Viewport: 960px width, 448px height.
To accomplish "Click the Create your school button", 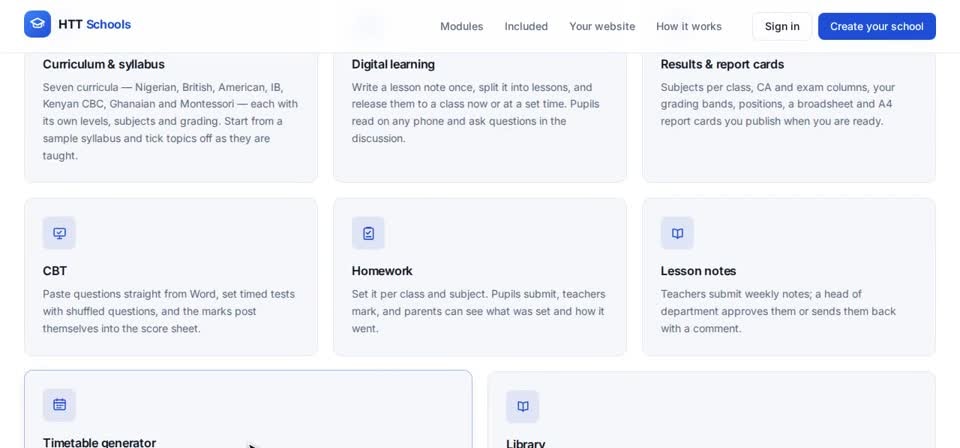I will click(877, 26).
